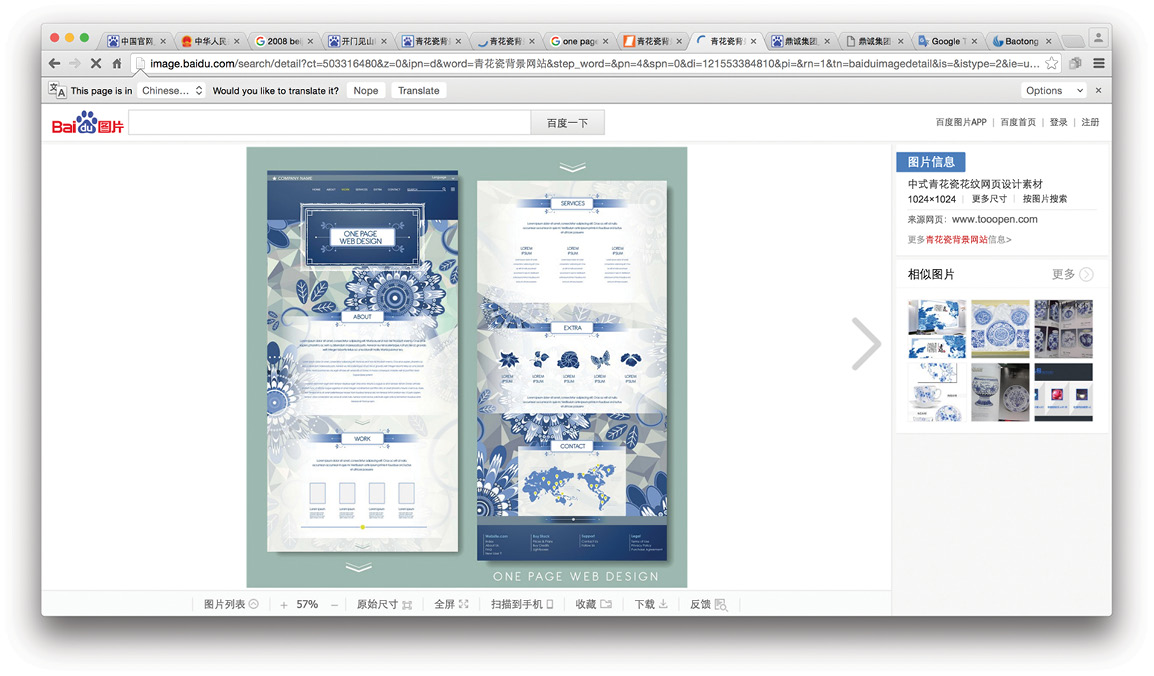
Task: Click the browser forward arrow
Action: (75, 64)
